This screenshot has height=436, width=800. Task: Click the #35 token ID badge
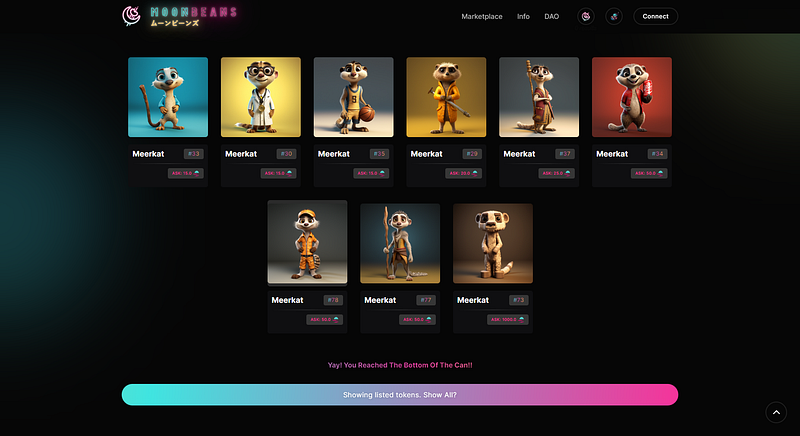coord(379,153)
